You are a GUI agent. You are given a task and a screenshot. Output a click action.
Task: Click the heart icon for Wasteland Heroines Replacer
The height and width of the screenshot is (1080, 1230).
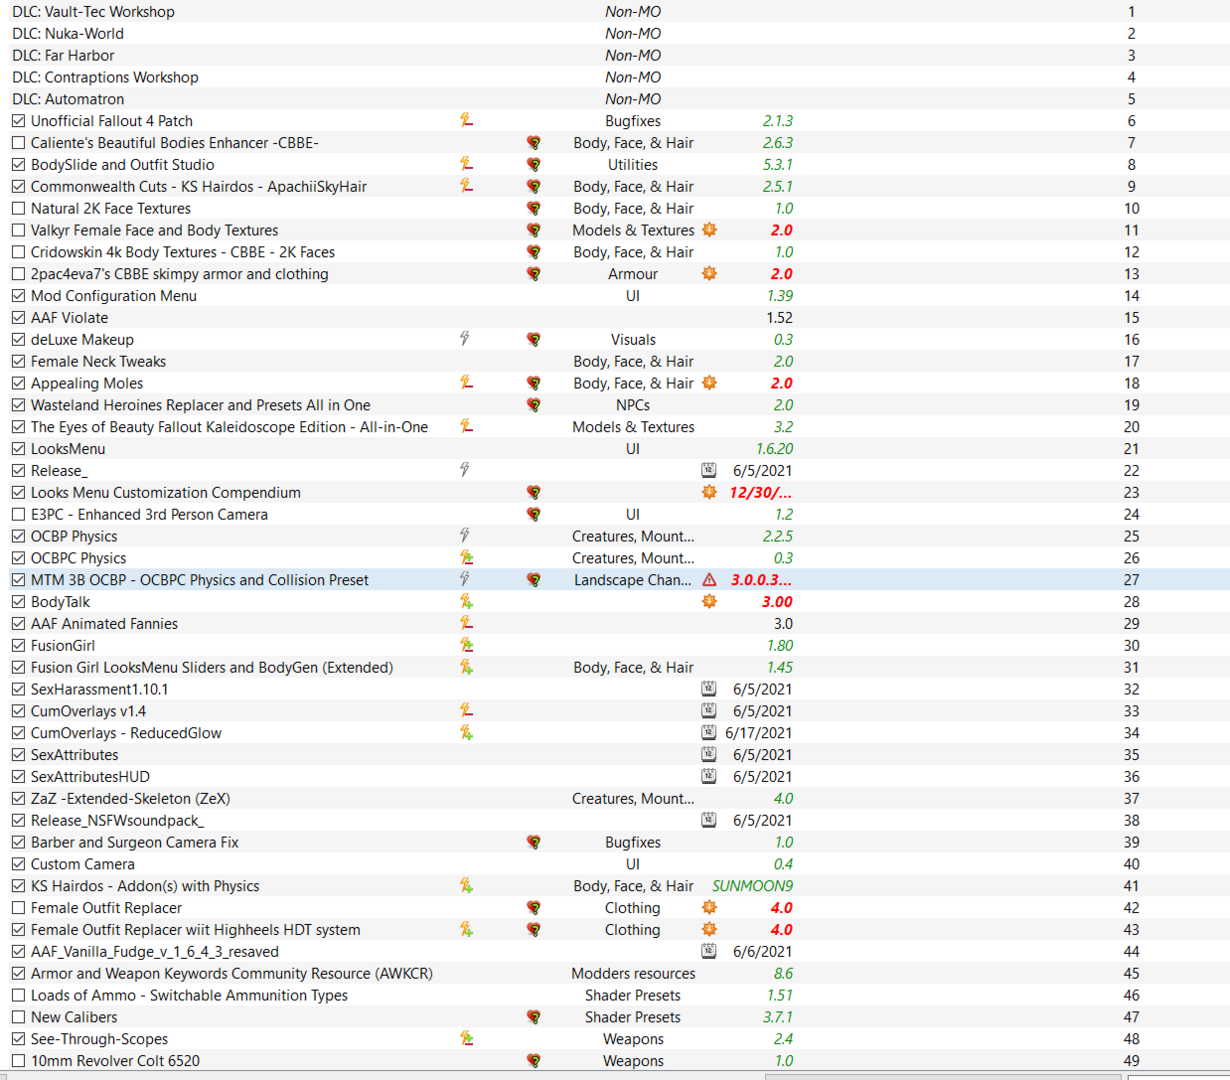coord(534,405)
